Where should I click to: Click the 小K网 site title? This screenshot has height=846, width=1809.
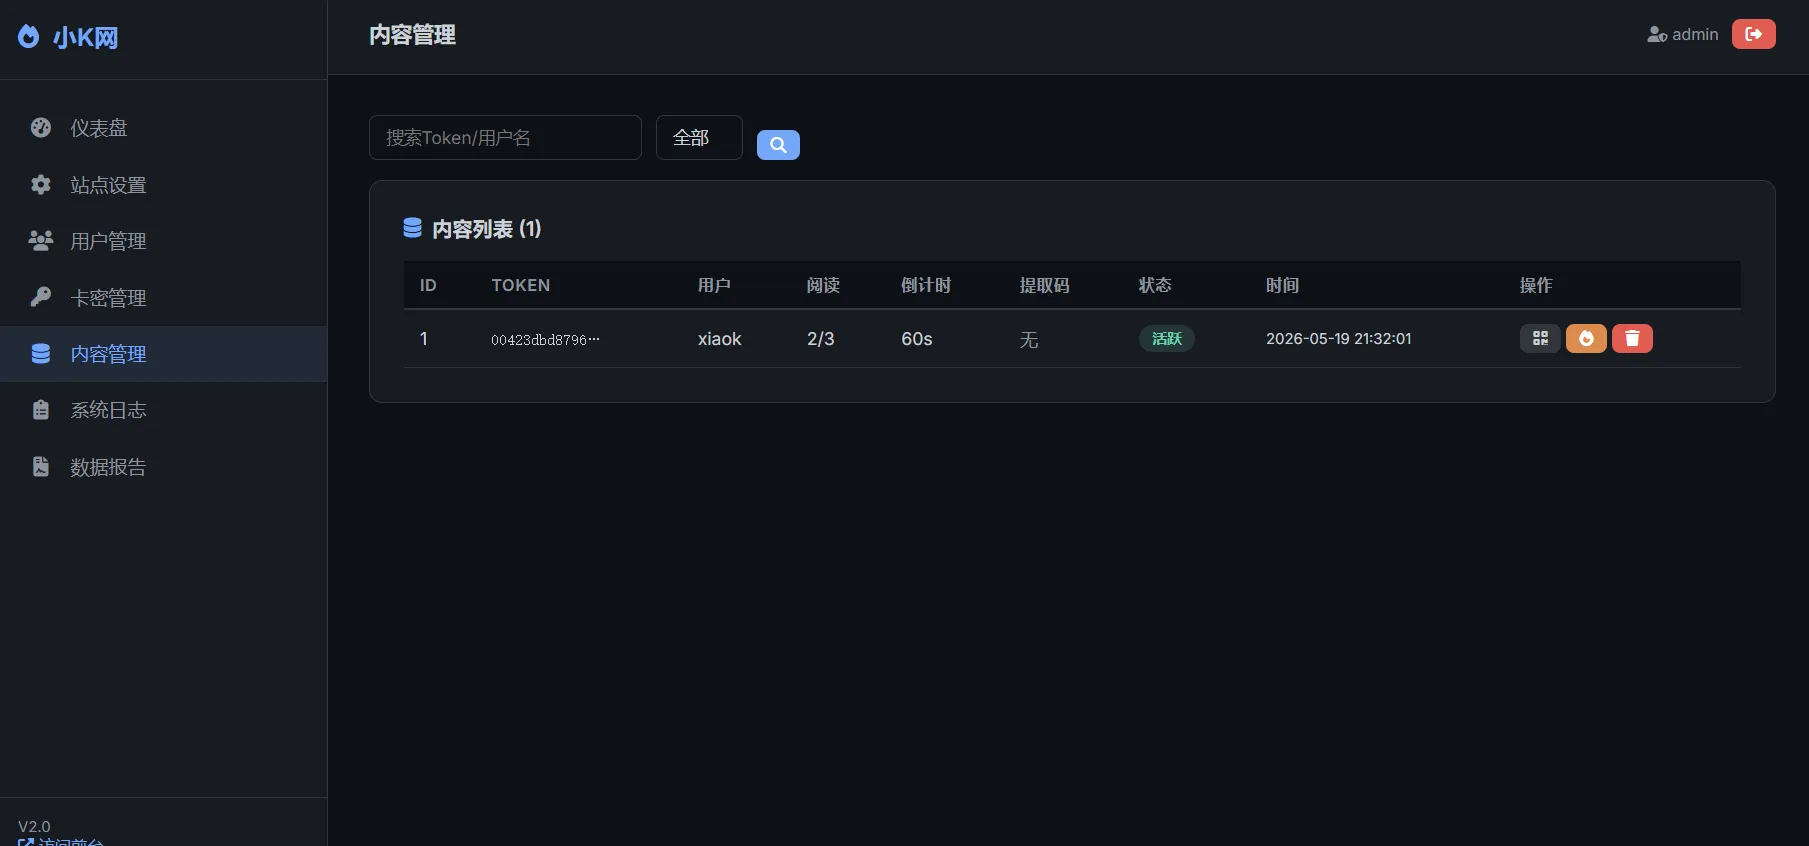point(86,38)
